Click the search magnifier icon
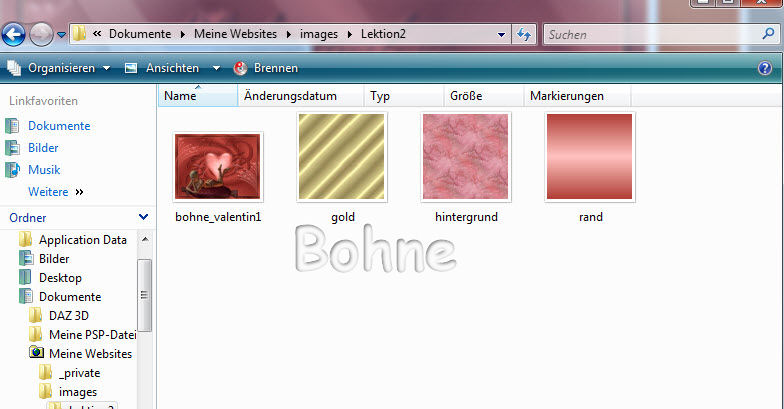Screen dimensions: 784x409 pyautogui.click(x=767, y=35)
